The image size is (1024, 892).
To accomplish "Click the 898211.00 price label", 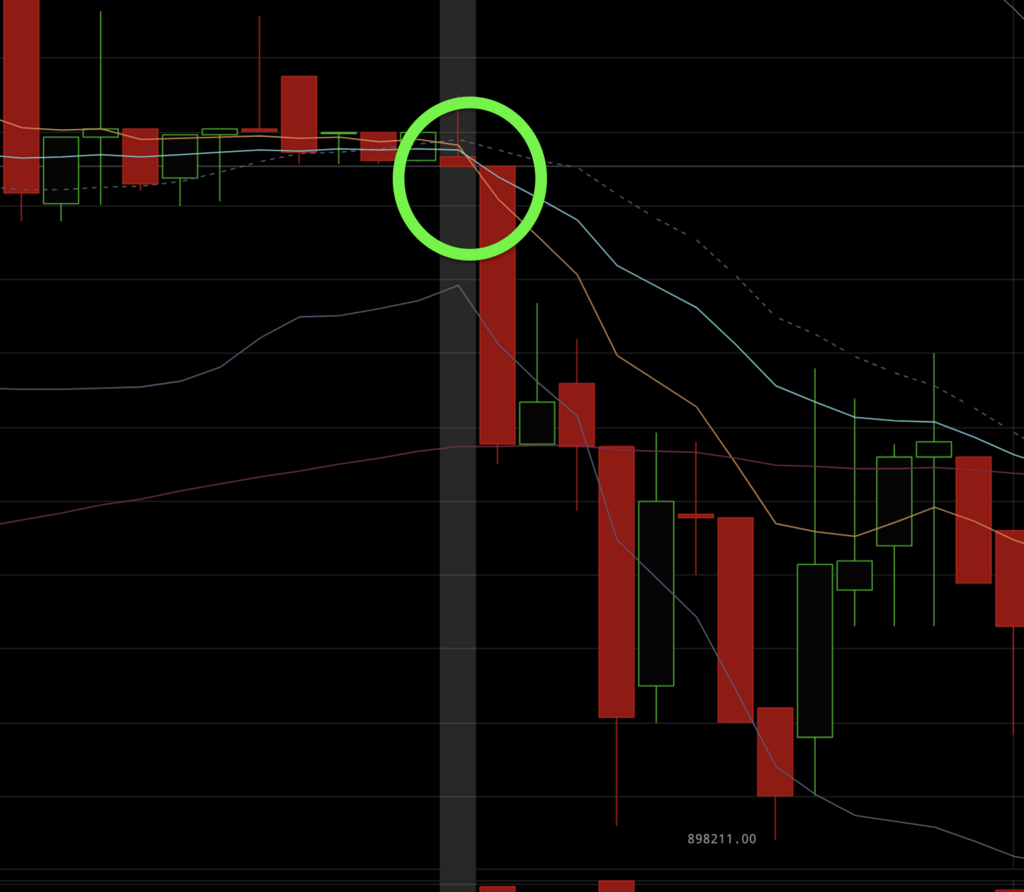I will click(722, 839).
